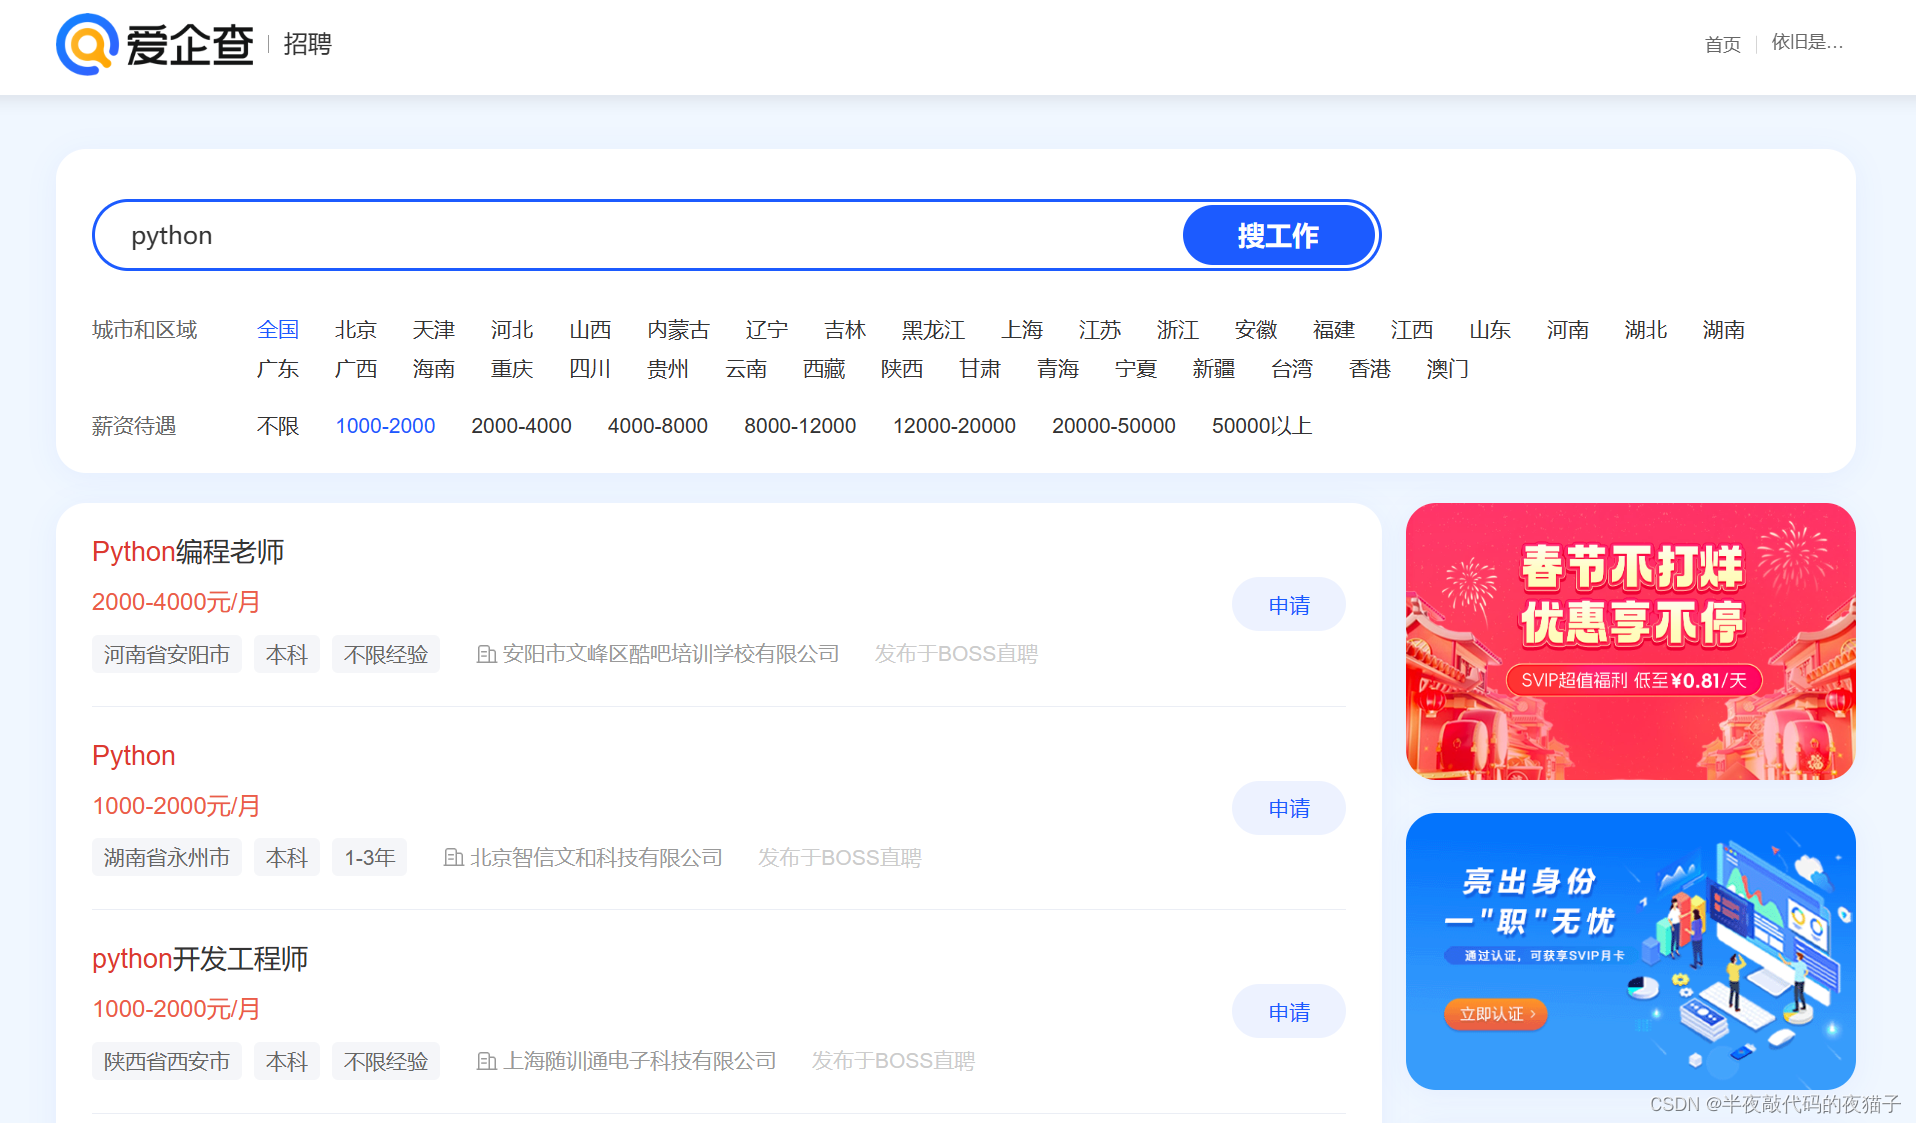The image size is (1916, 1123).
Task: Filter jobs by 澳门
Action: tap(1448, 369)
